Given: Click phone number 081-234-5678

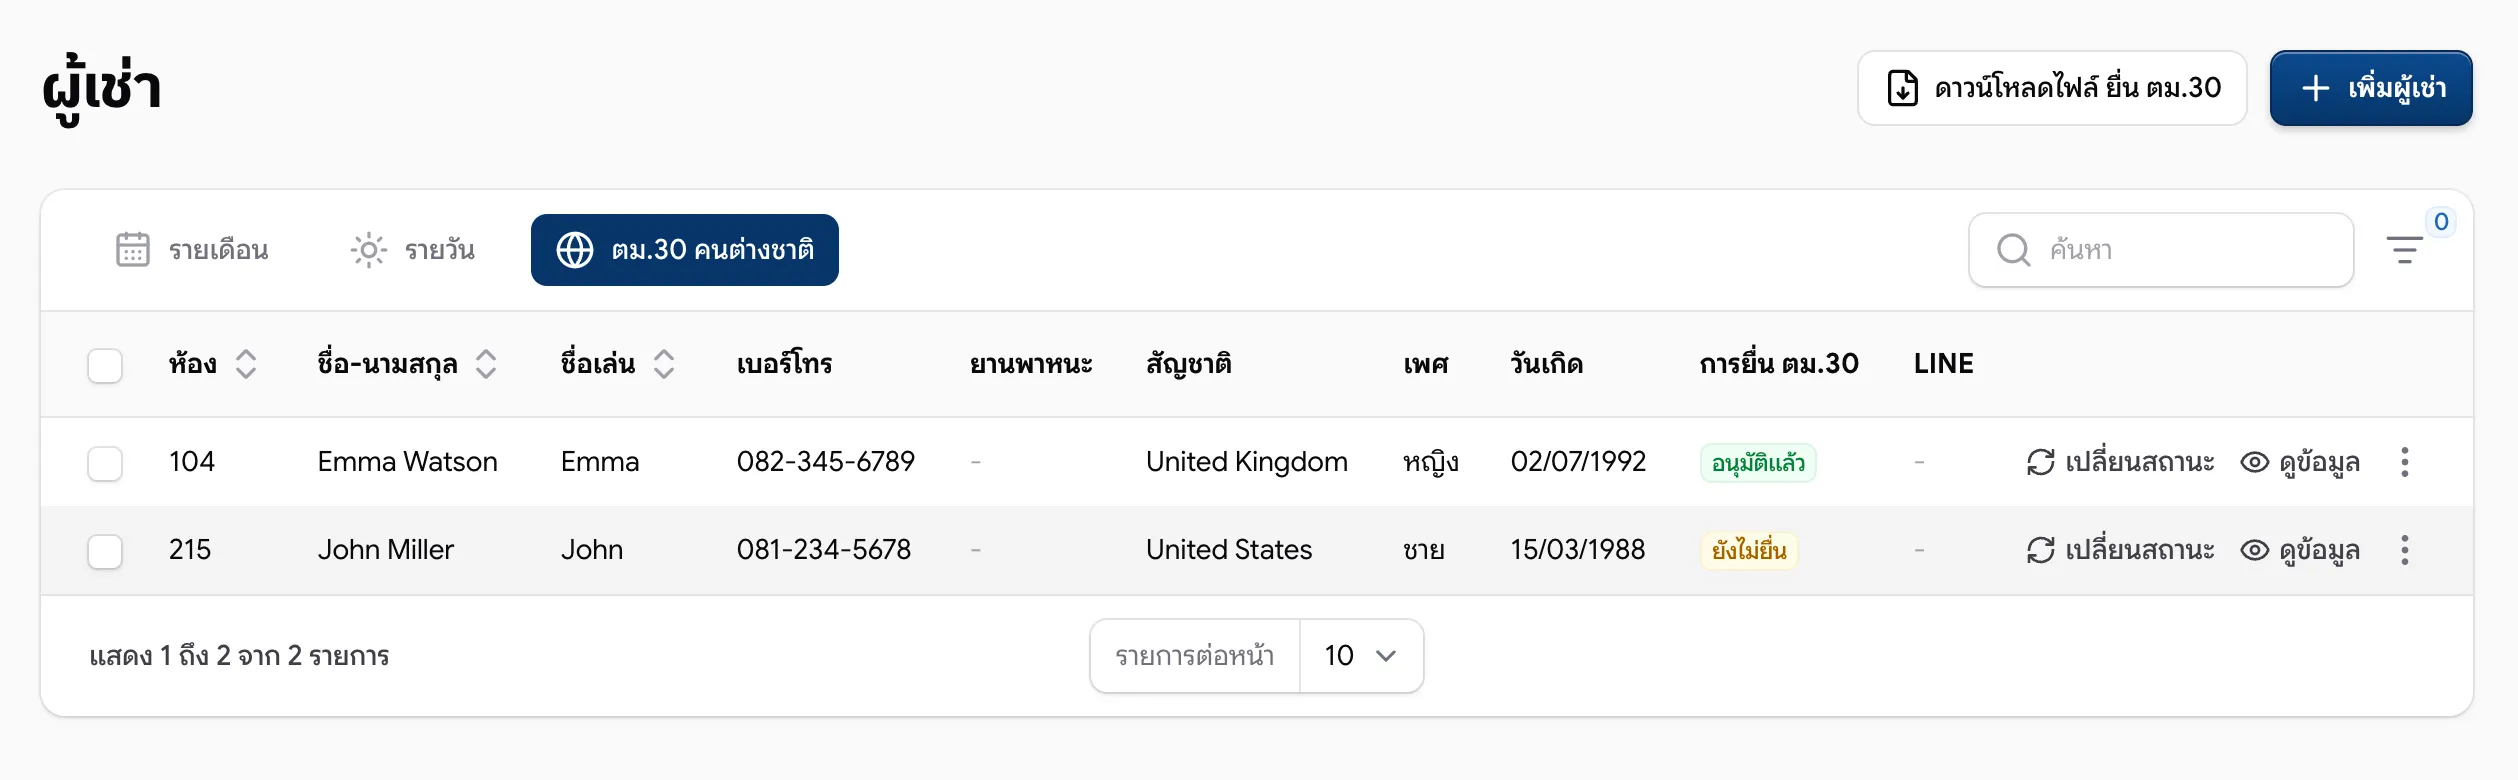Looking at the screenshot, I should [824, 550].
